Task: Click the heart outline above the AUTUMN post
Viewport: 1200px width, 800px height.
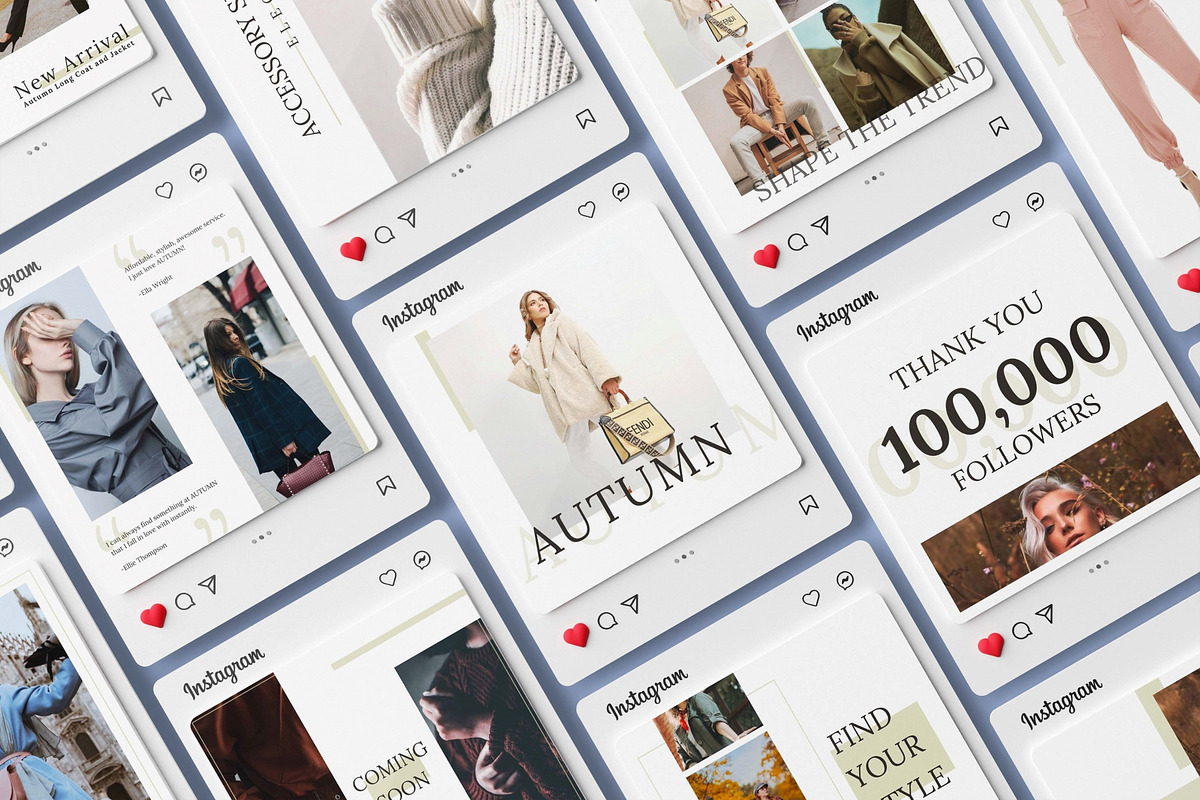Action: click(x=587, y=209)
